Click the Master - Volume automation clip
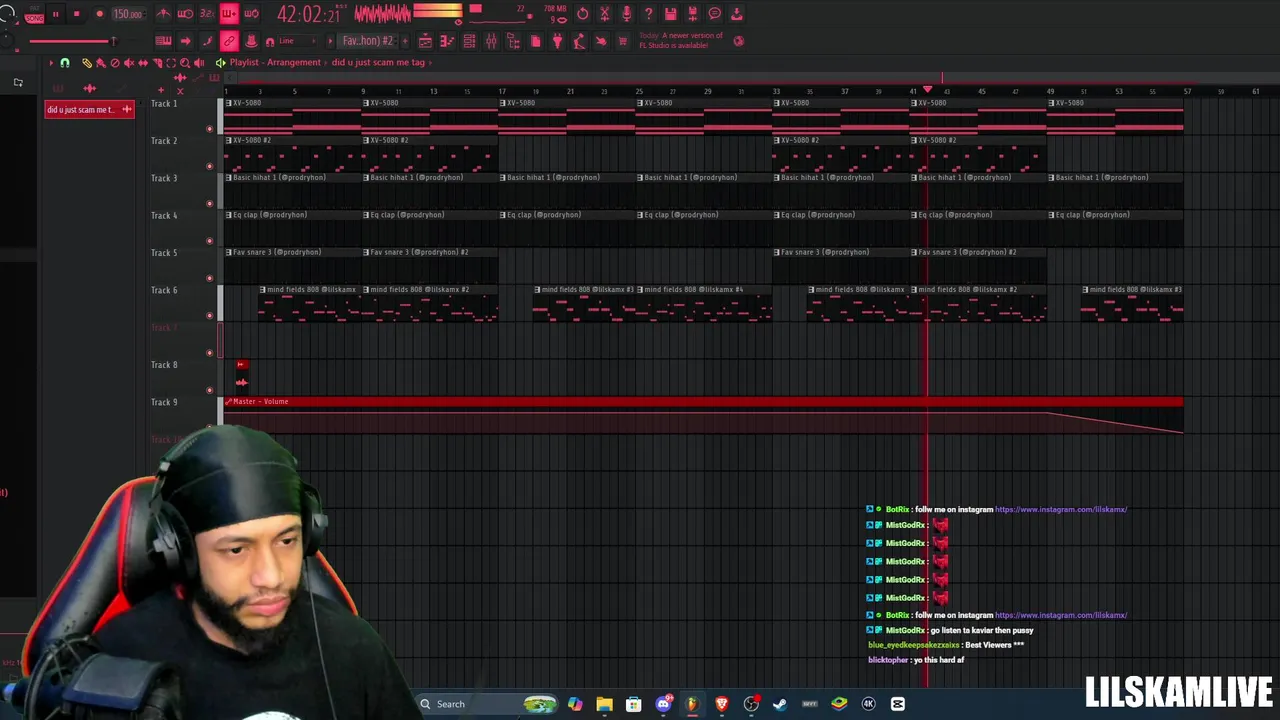The height and width of the screenshot is (720, 1280). tap(703, 415)
